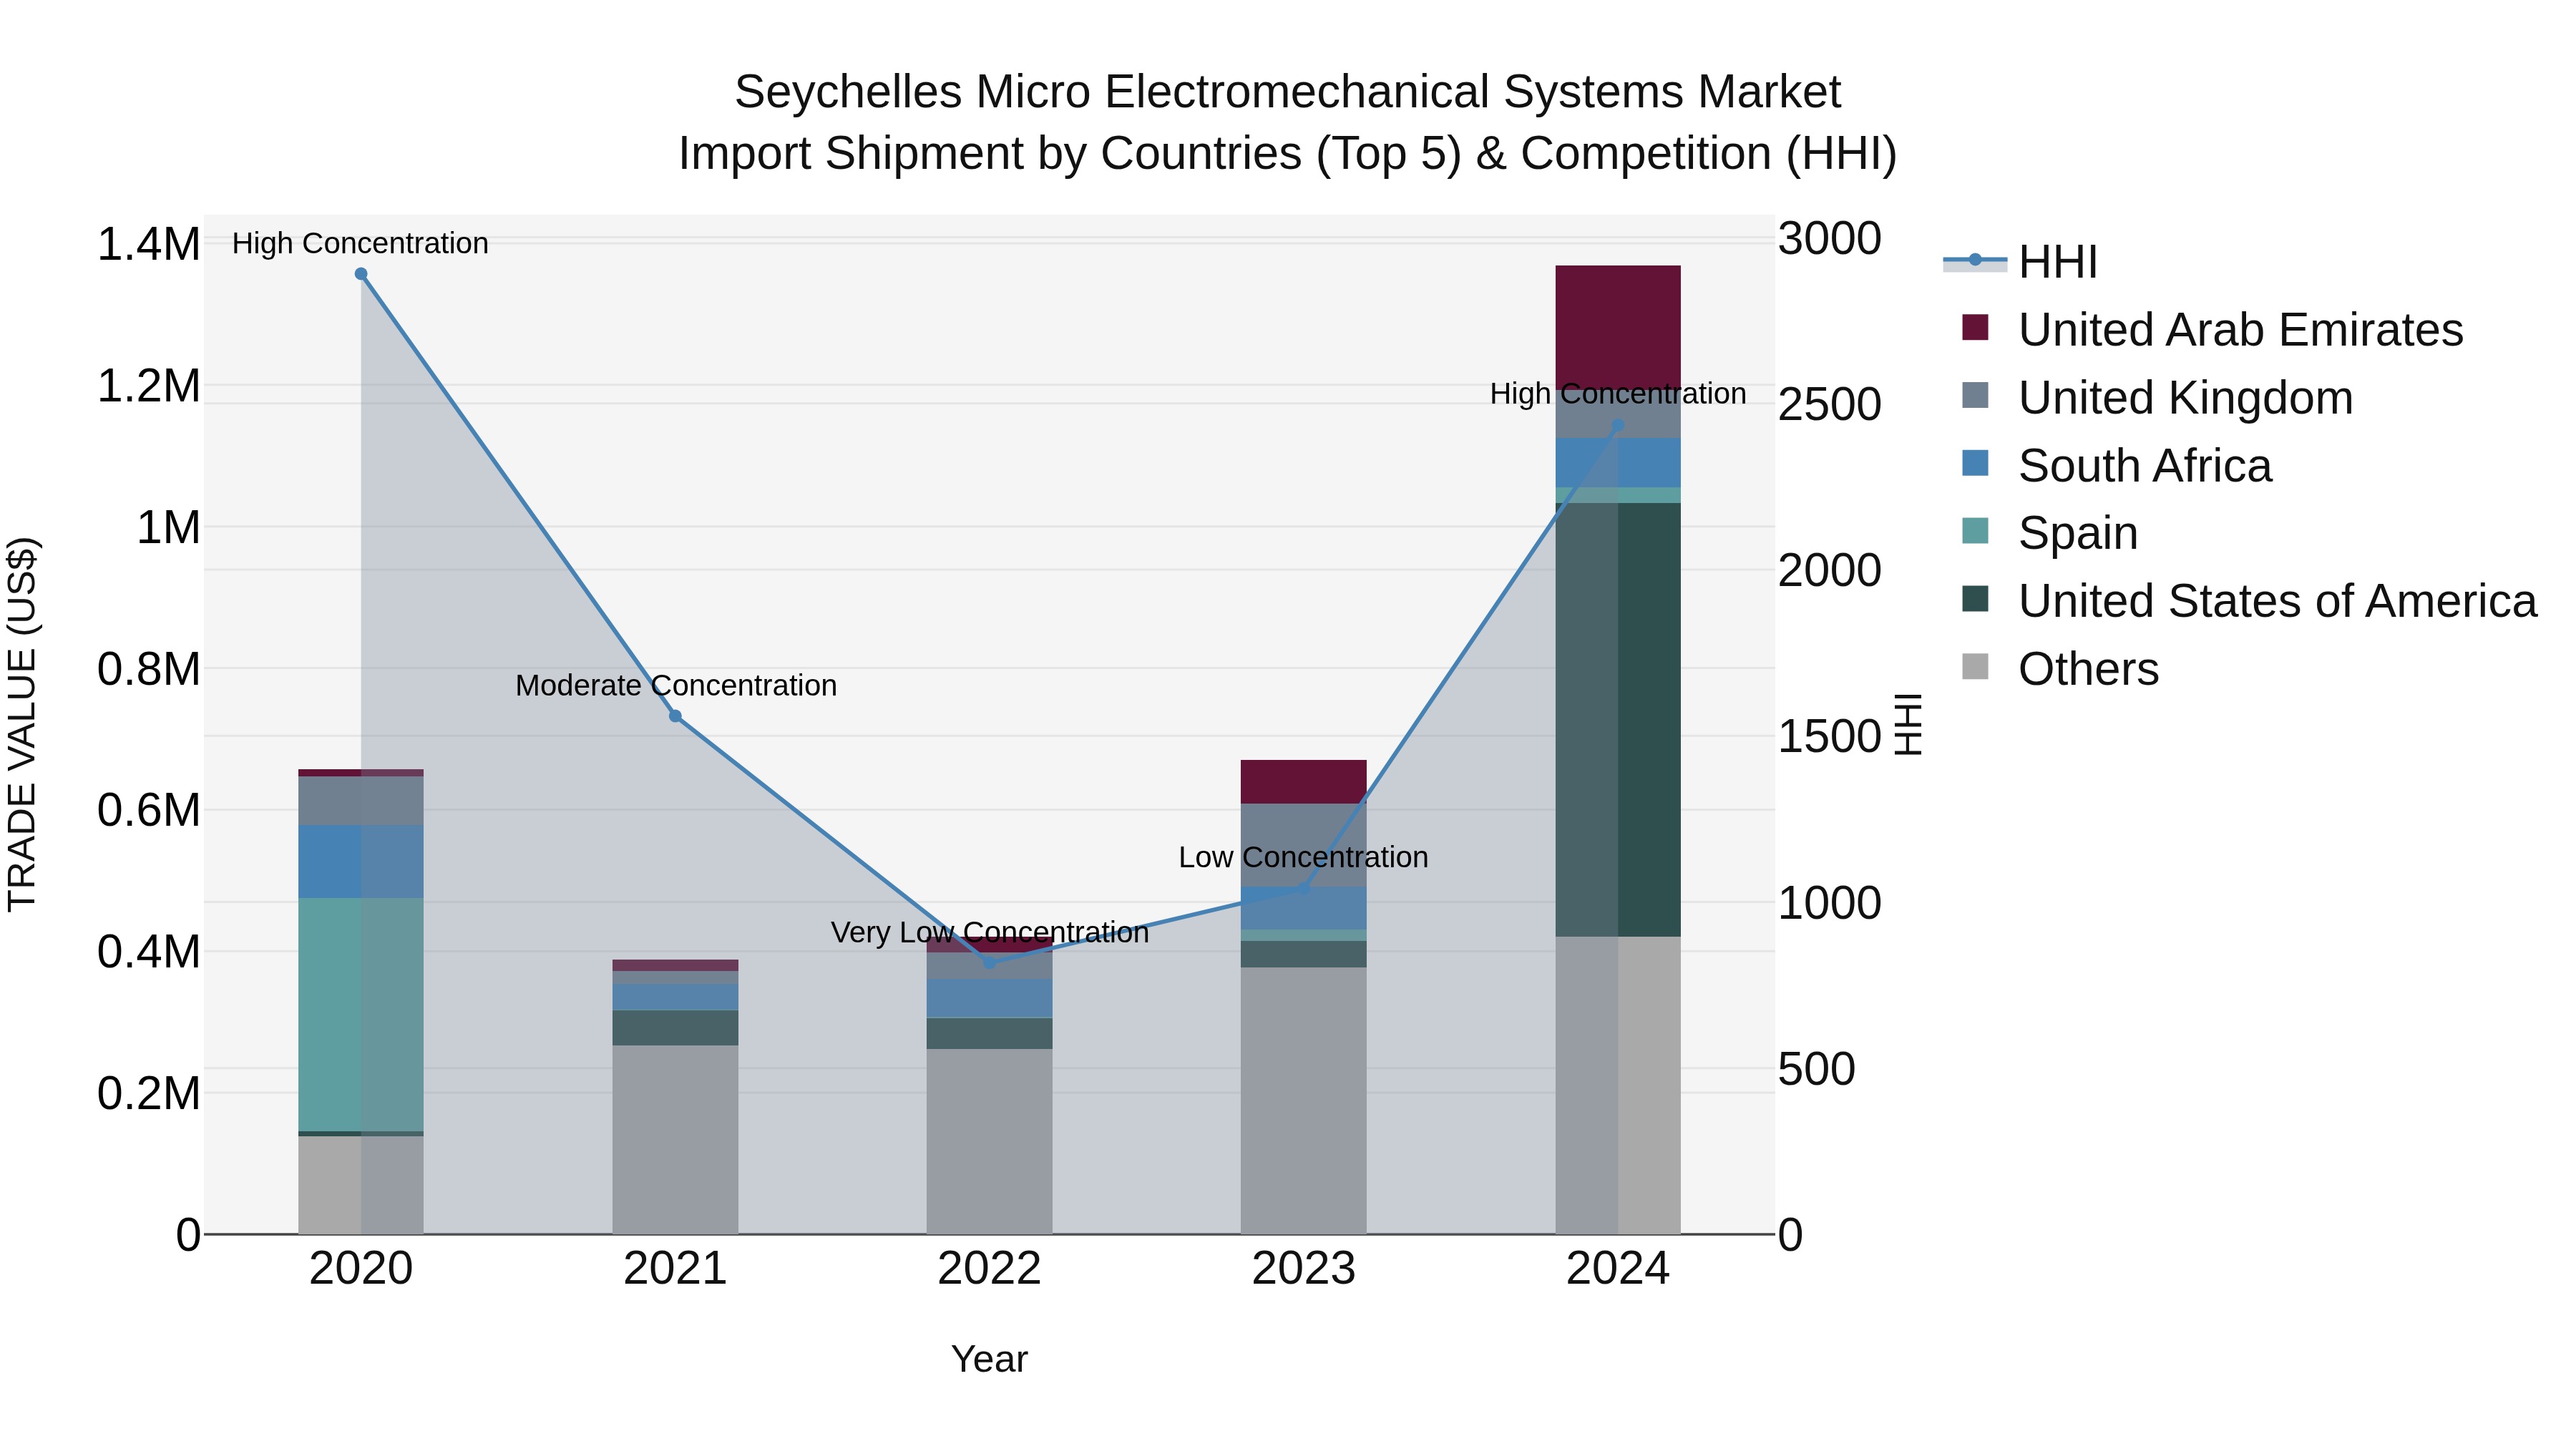Click the '1.4M' left axis tick
This screenshot has height=1449, width=2576.
(x=148, y=244)
